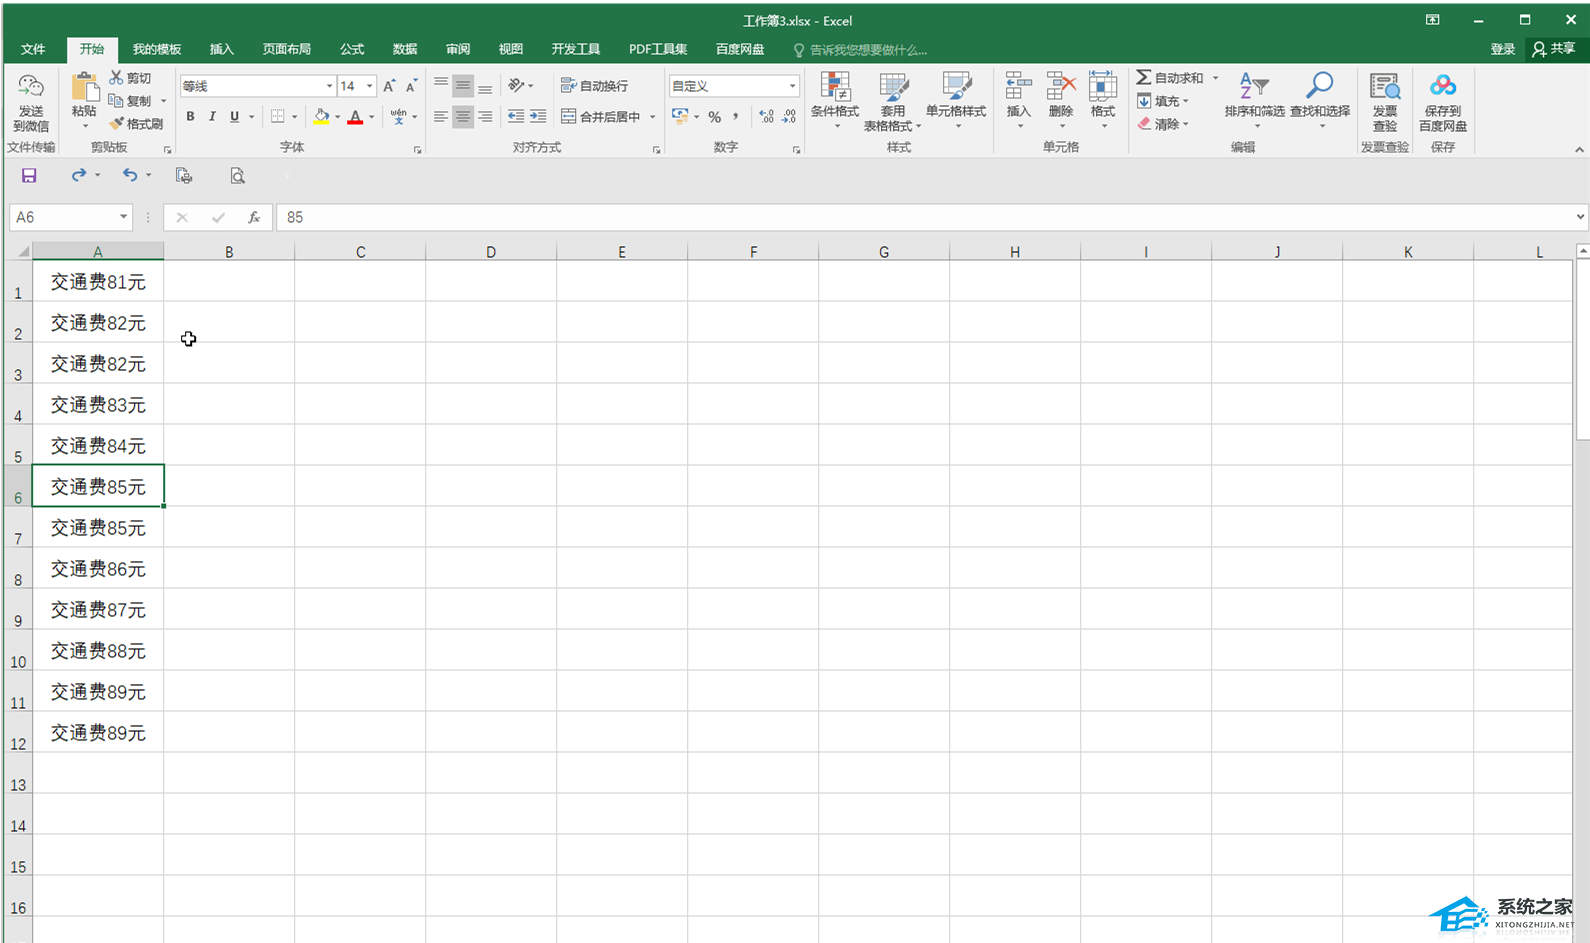This screenshot has width=1590, height=943.
Task: Apply the red font color
Action: 355,117
